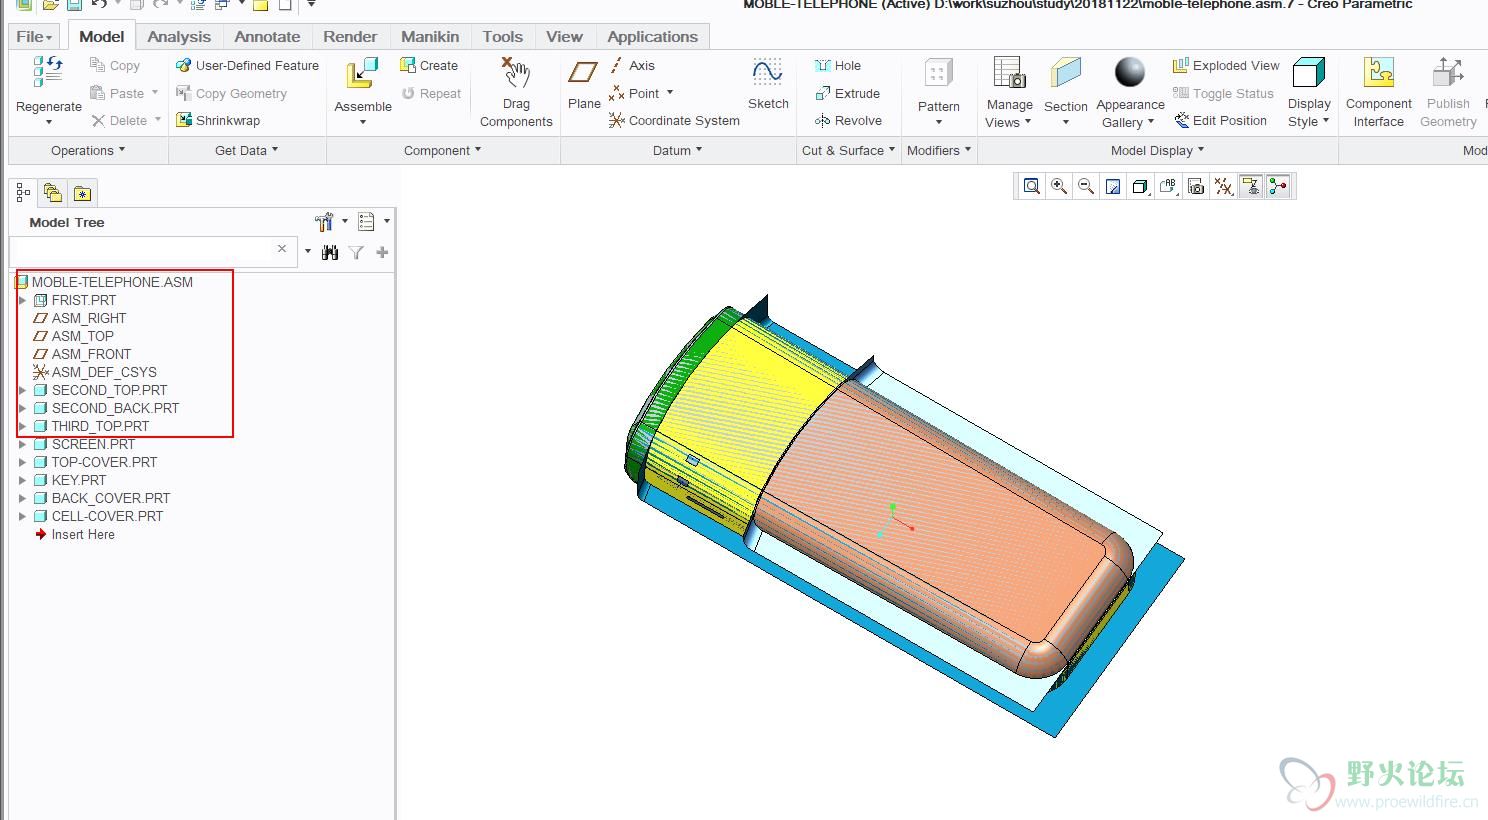Click the Refit view icon
1488x820 pixels.
(1031, 186)
